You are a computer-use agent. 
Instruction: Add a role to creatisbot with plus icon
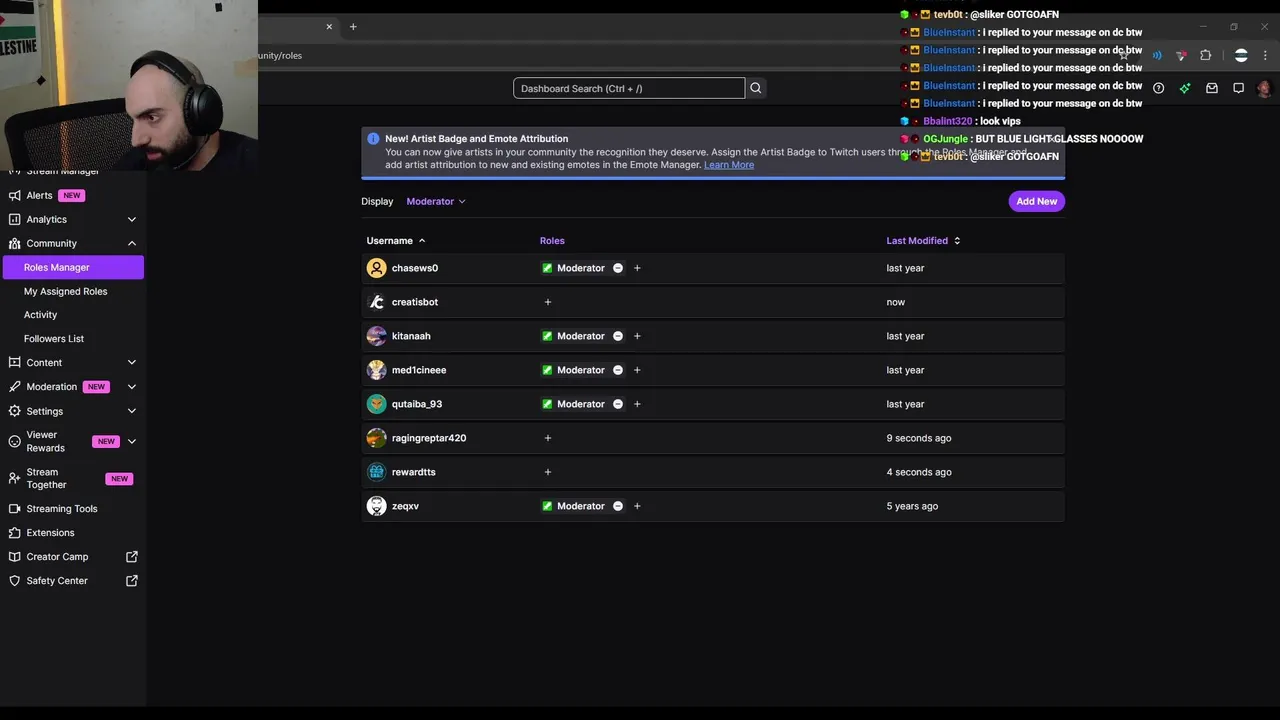coord(547,302)
